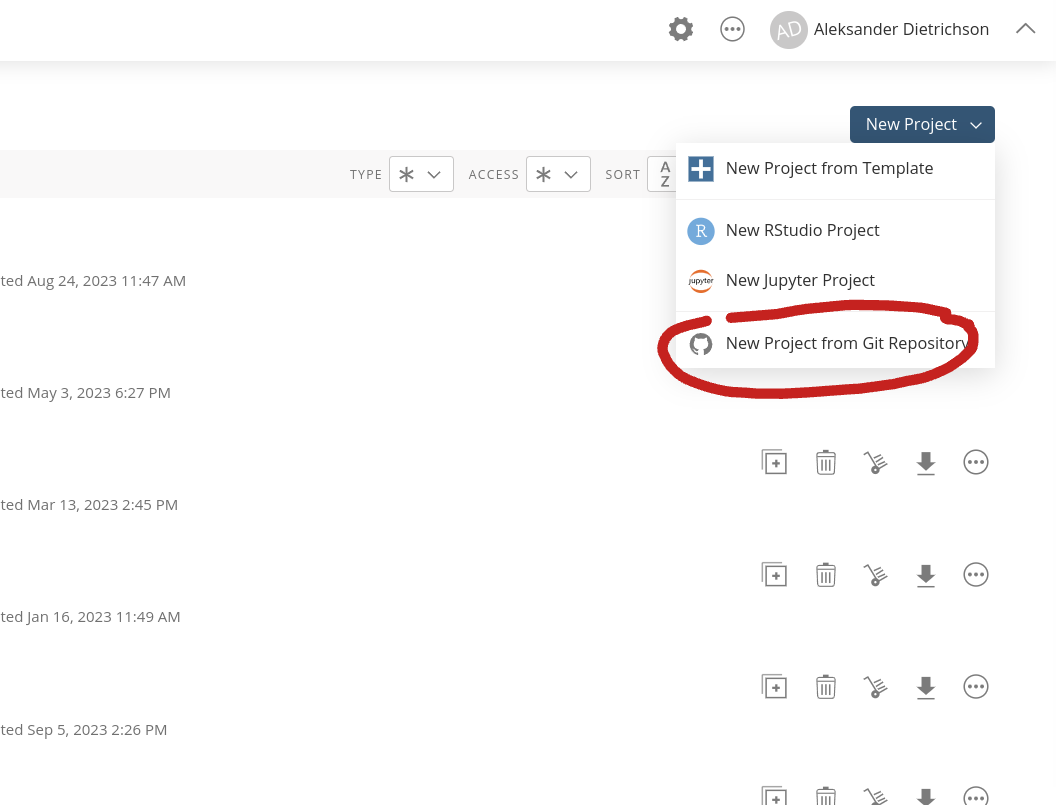Click download arrow in topmost visible icon row
The height and width of the screenshot is (805, 1056).
point(926,462)
